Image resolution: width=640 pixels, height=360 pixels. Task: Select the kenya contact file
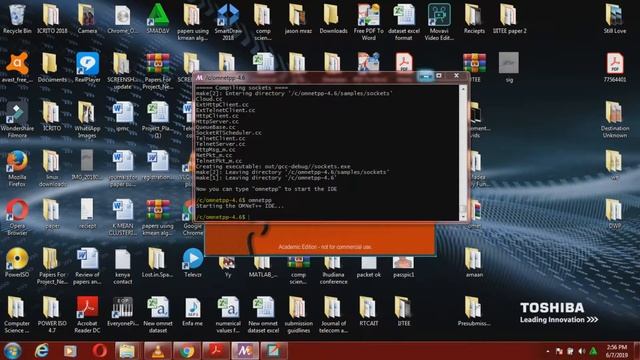click(x=122, y=266)
